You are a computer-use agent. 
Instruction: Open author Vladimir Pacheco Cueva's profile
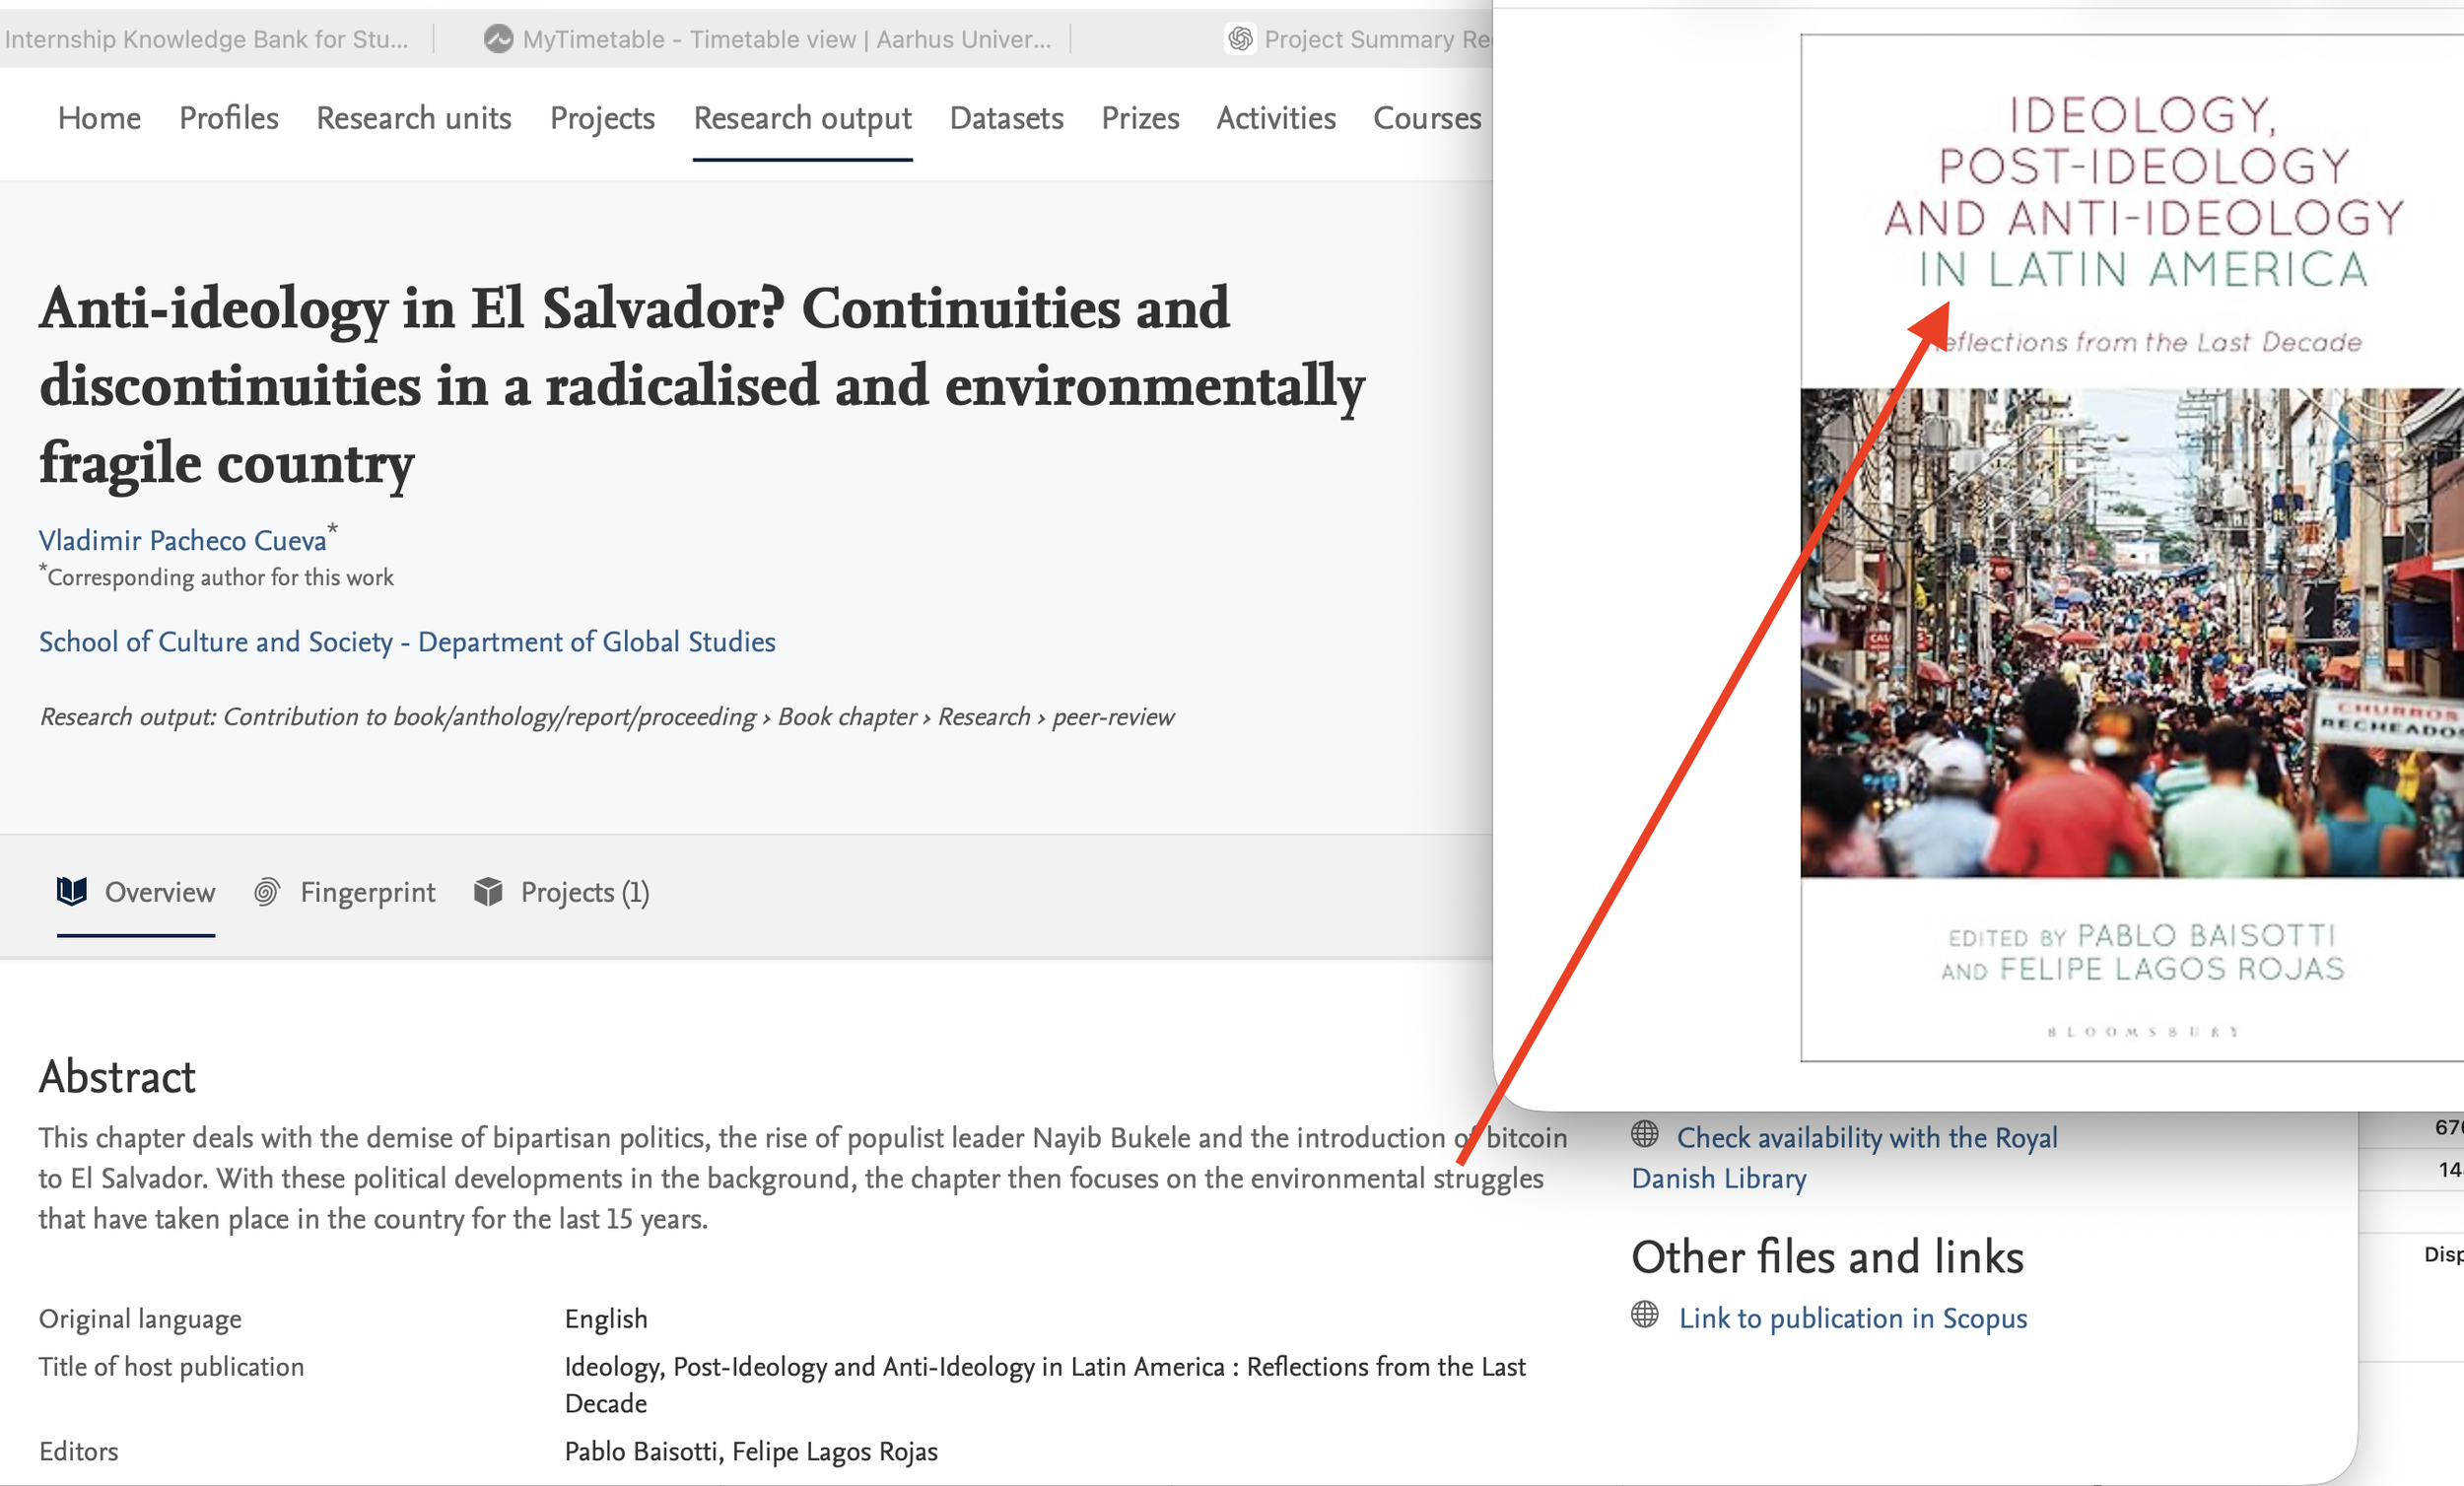182,540
